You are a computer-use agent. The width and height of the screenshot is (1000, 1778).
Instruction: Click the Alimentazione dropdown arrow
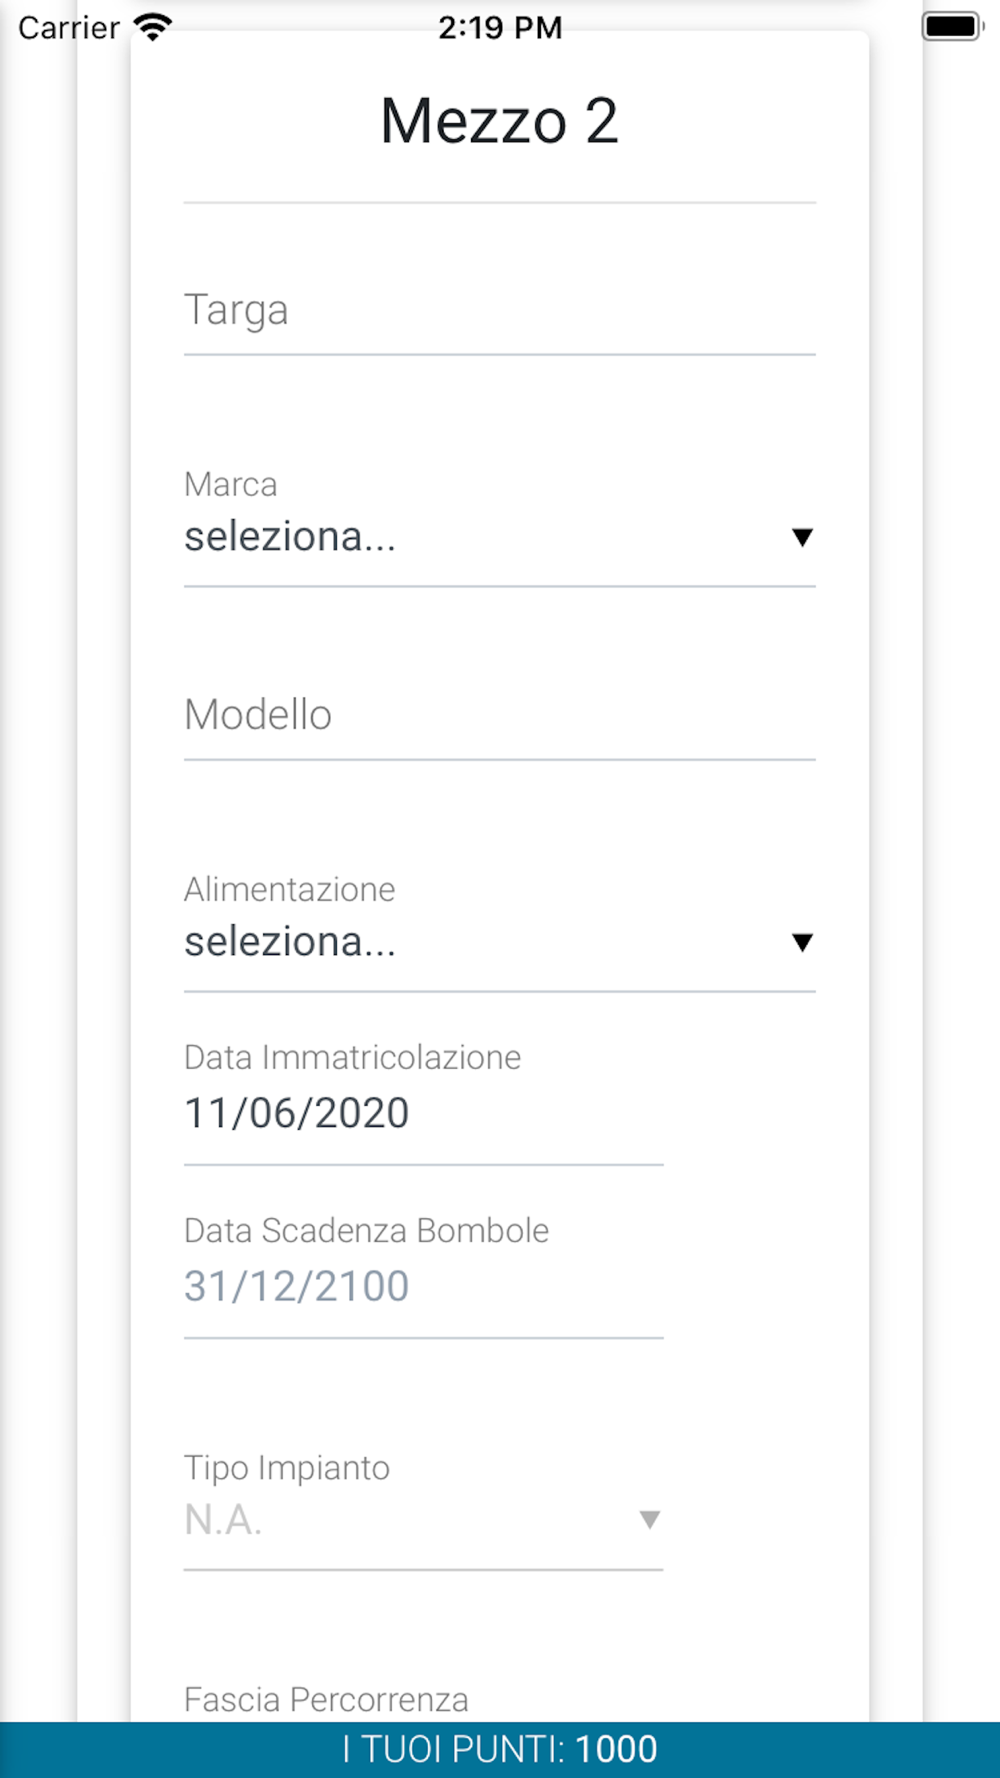click(x=802, y=943)
